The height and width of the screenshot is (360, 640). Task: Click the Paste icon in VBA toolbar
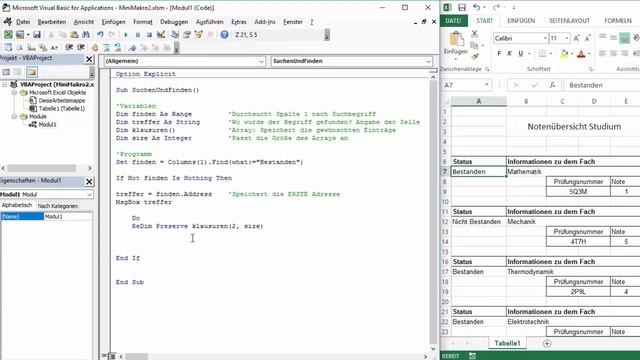coord(74,35)
